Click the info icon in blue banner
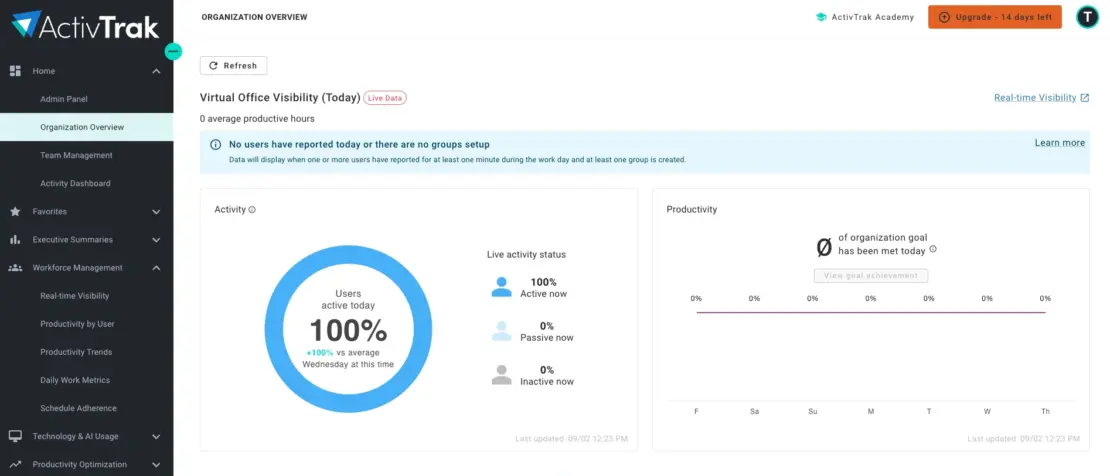This screenshot has width=1110, height=476. 215,144
